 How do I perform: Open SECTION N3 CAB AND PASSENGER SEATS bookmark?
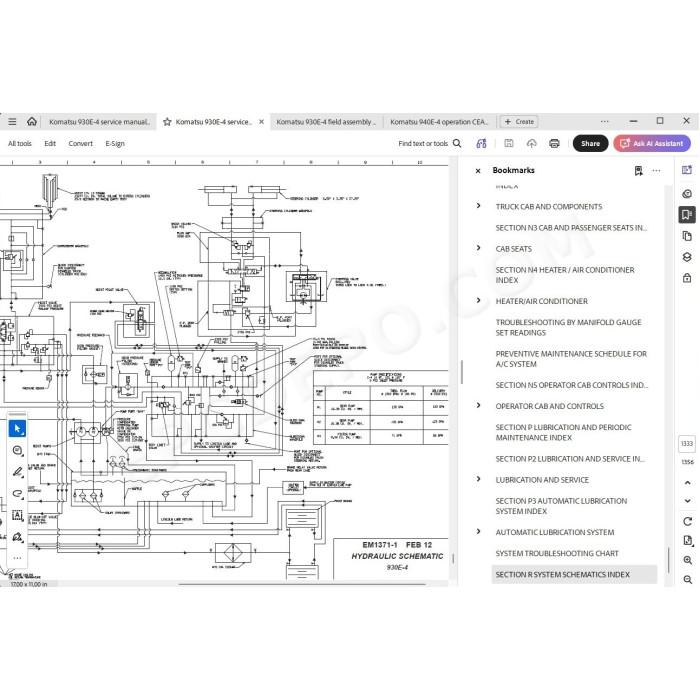coord(571,228)
